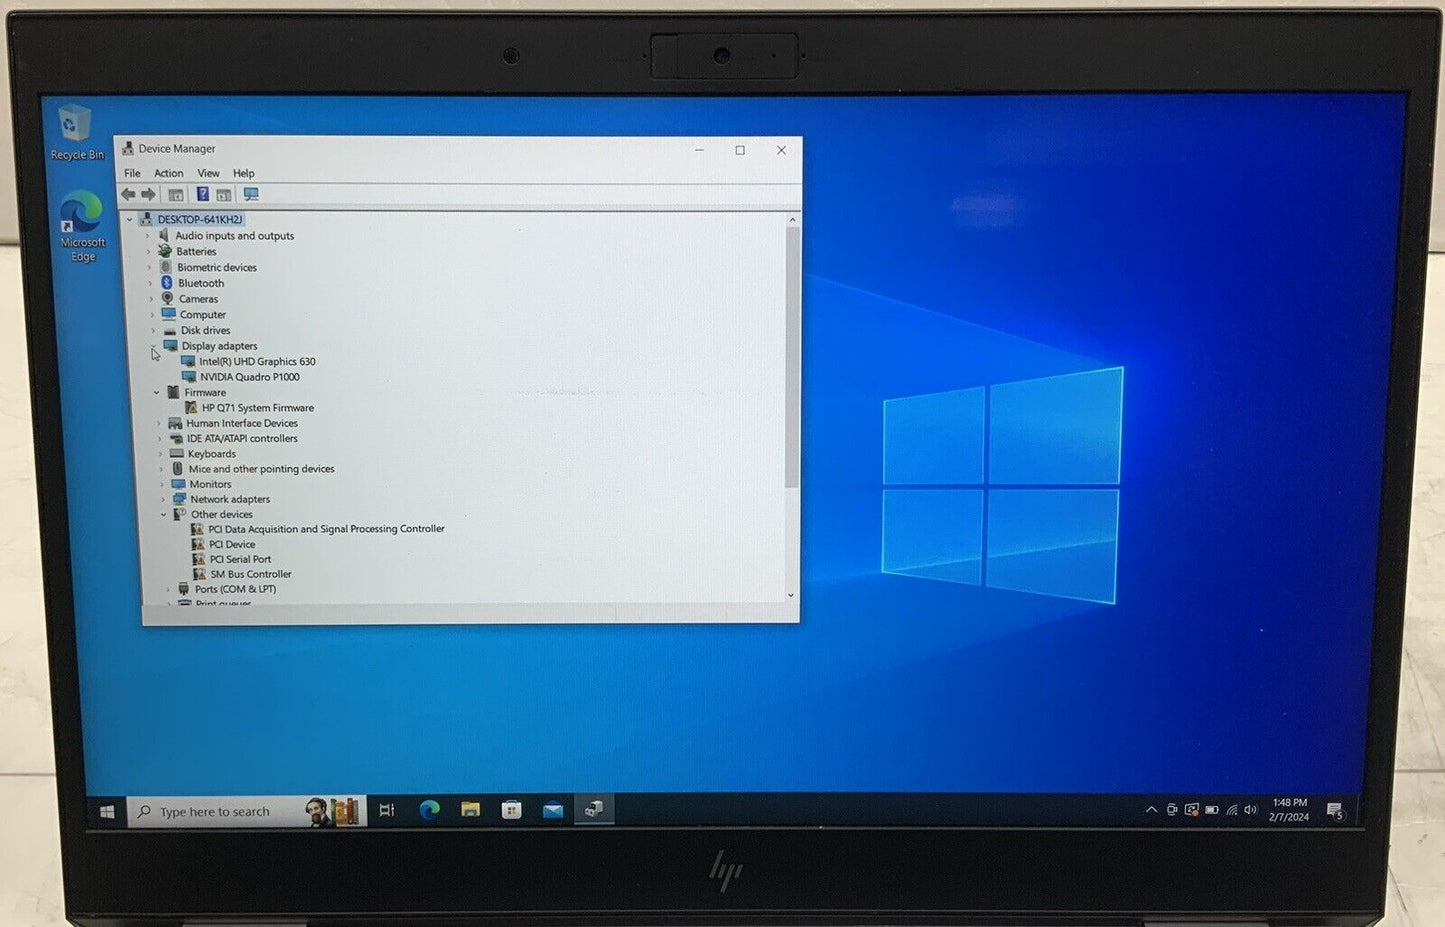Click the scroll down arrow in device list
Viewport: 1445px width, 927px height.
[x=791, y=596]
